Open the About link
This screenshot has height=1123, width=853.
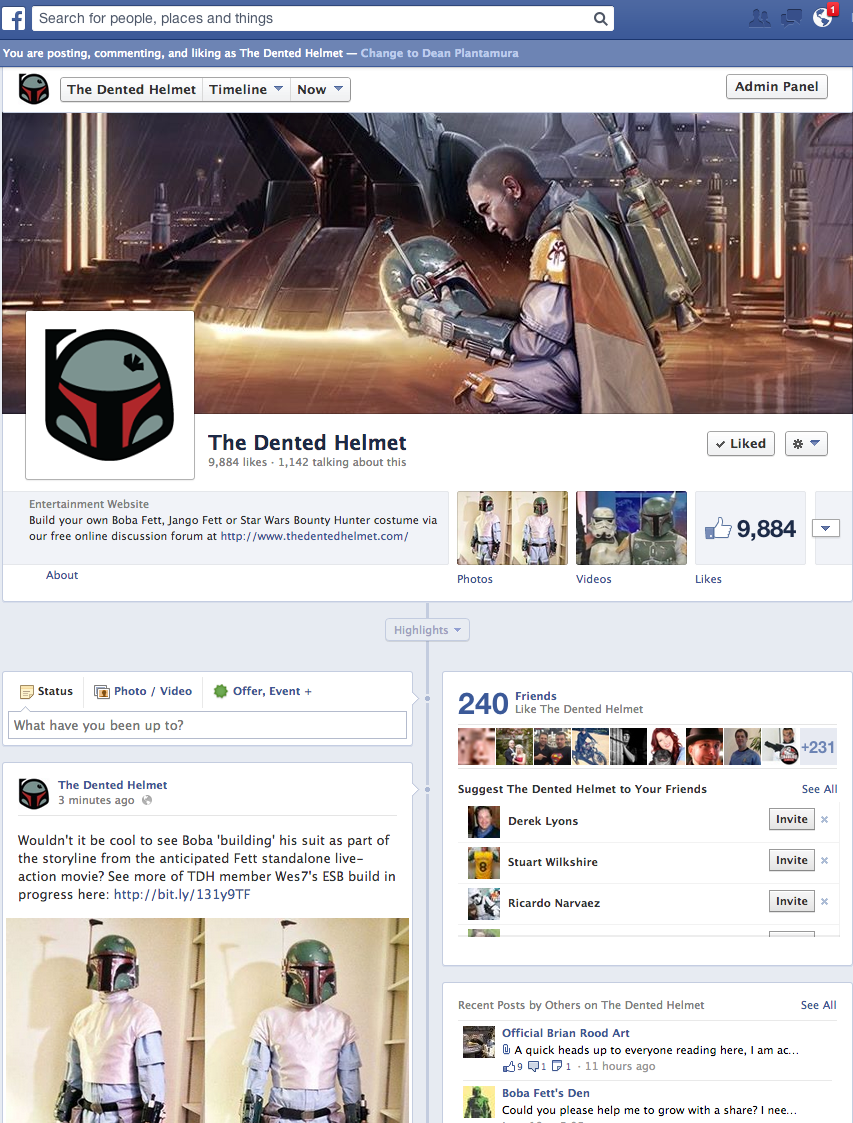(x=62, y=575)
